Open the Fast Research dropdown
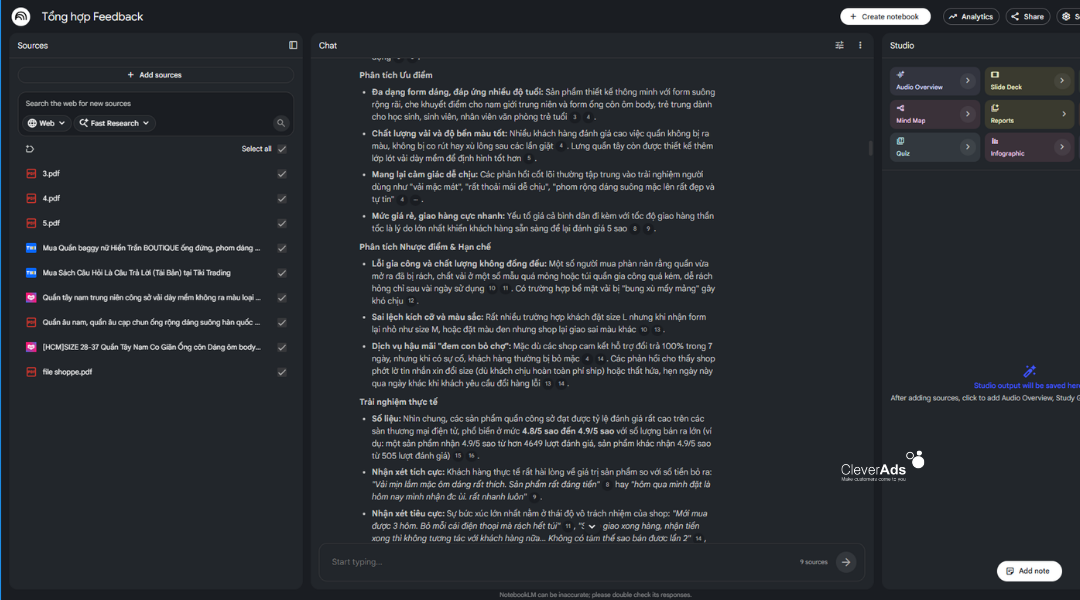1080x600 pixels. click(114, 123)
